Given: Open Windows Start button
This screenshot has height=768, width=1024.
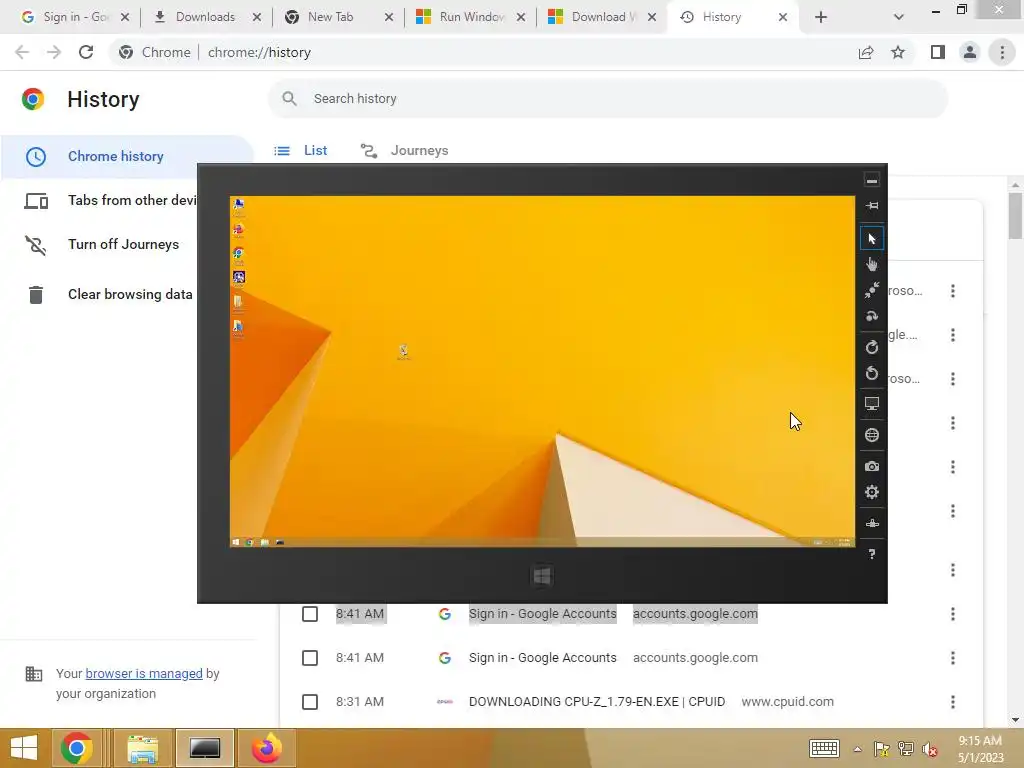Looking at the screenshot, I should 24,748.
